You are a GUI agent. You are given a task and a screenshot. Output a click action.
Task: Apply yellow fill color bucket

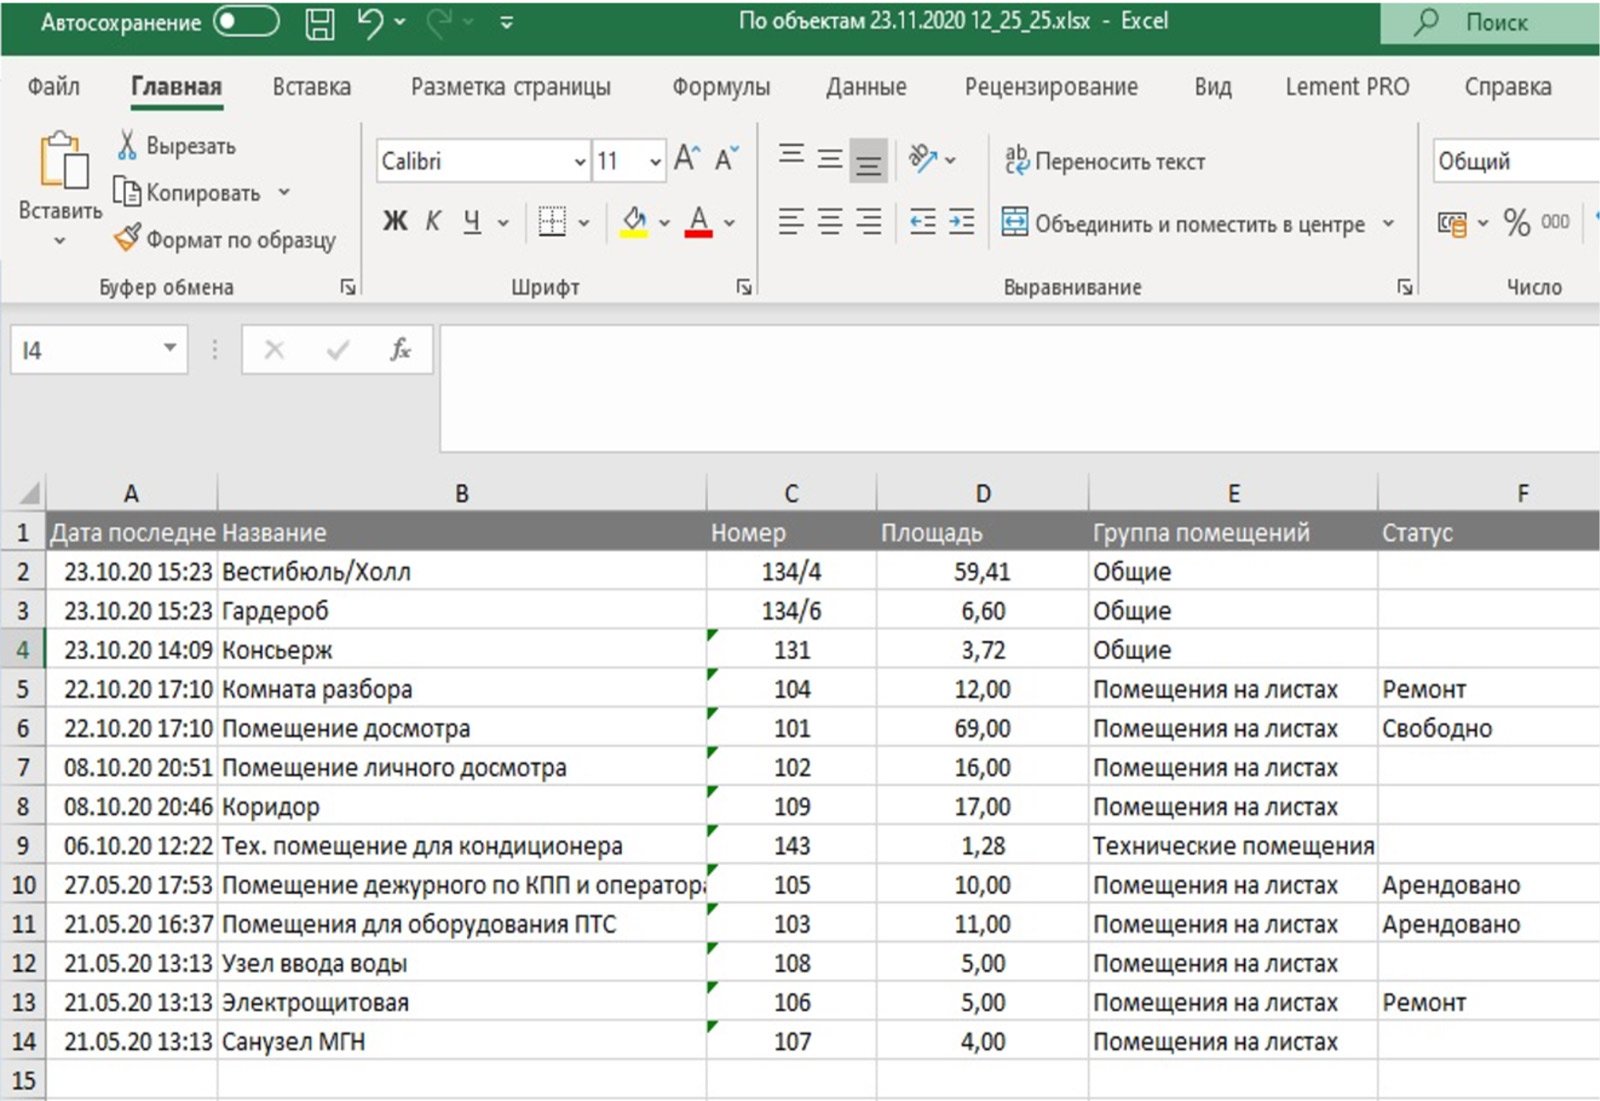tap(634, 221)
